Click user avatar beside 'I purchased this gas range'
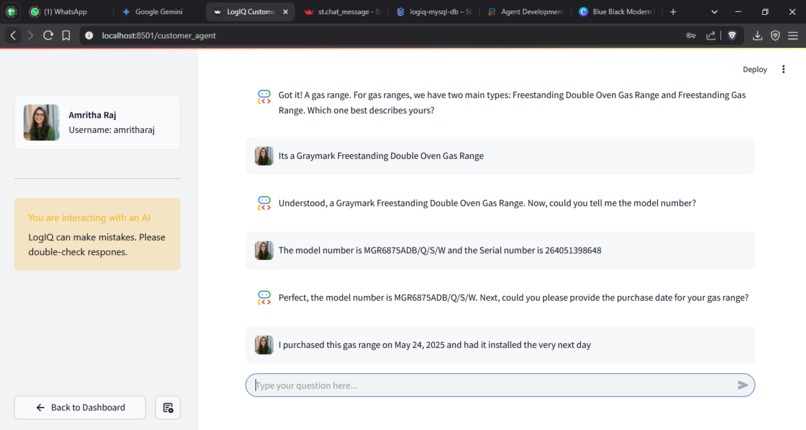The image size is (806, 430). tap(264, 345)
